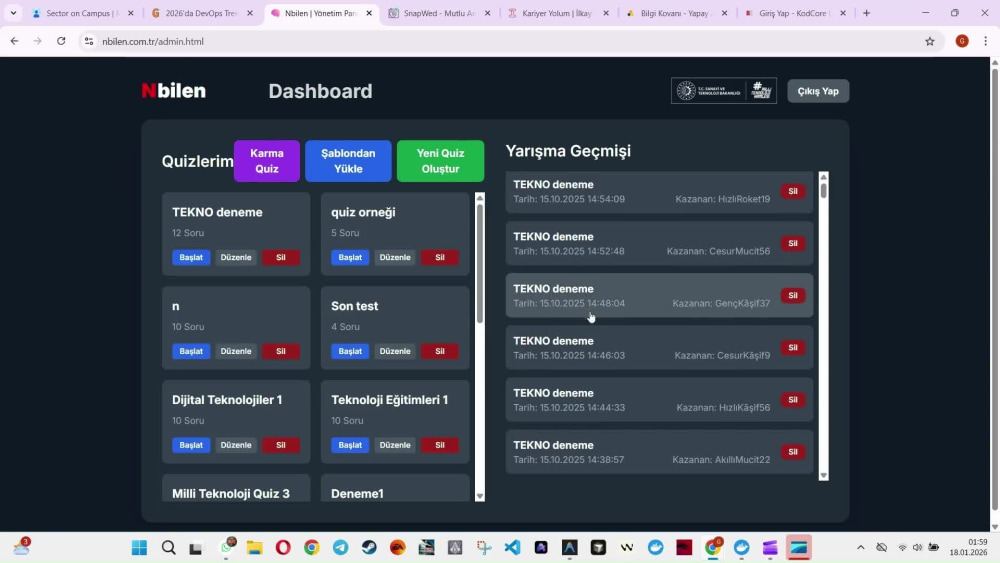Edit the Teknoloji Eğitimleri 1 quiz
Screen dimensions: 1000x563
(x=395, y=444)
